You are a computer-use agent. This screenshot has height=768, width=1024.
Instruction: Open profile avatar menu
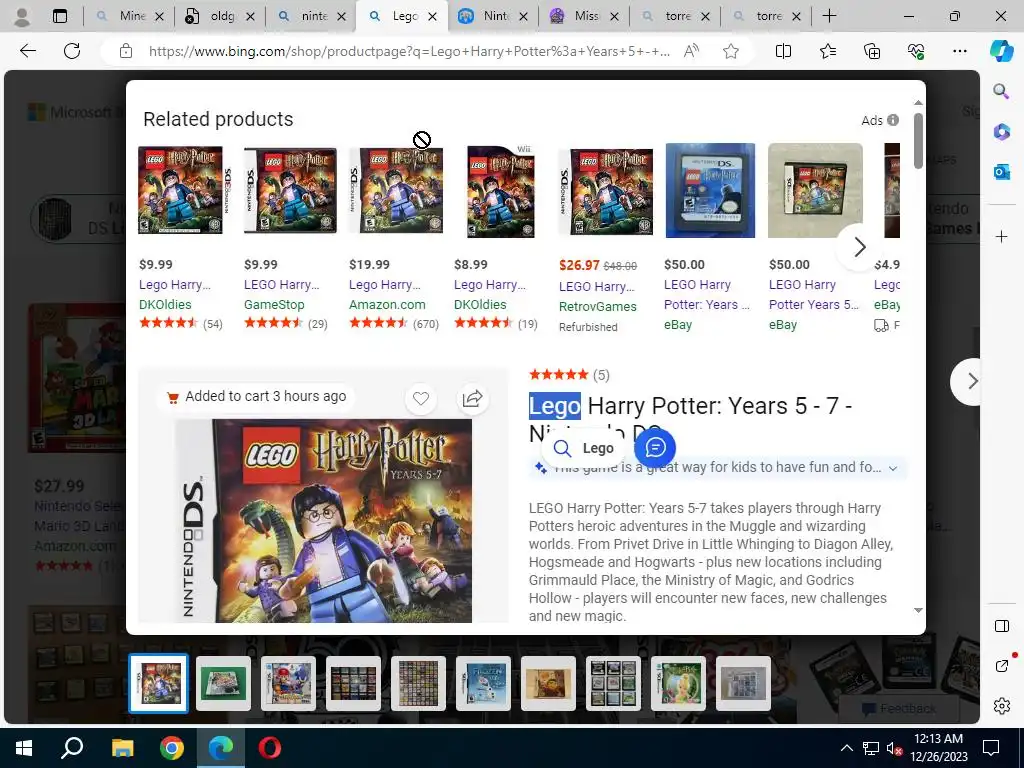(x=22, y=16)
